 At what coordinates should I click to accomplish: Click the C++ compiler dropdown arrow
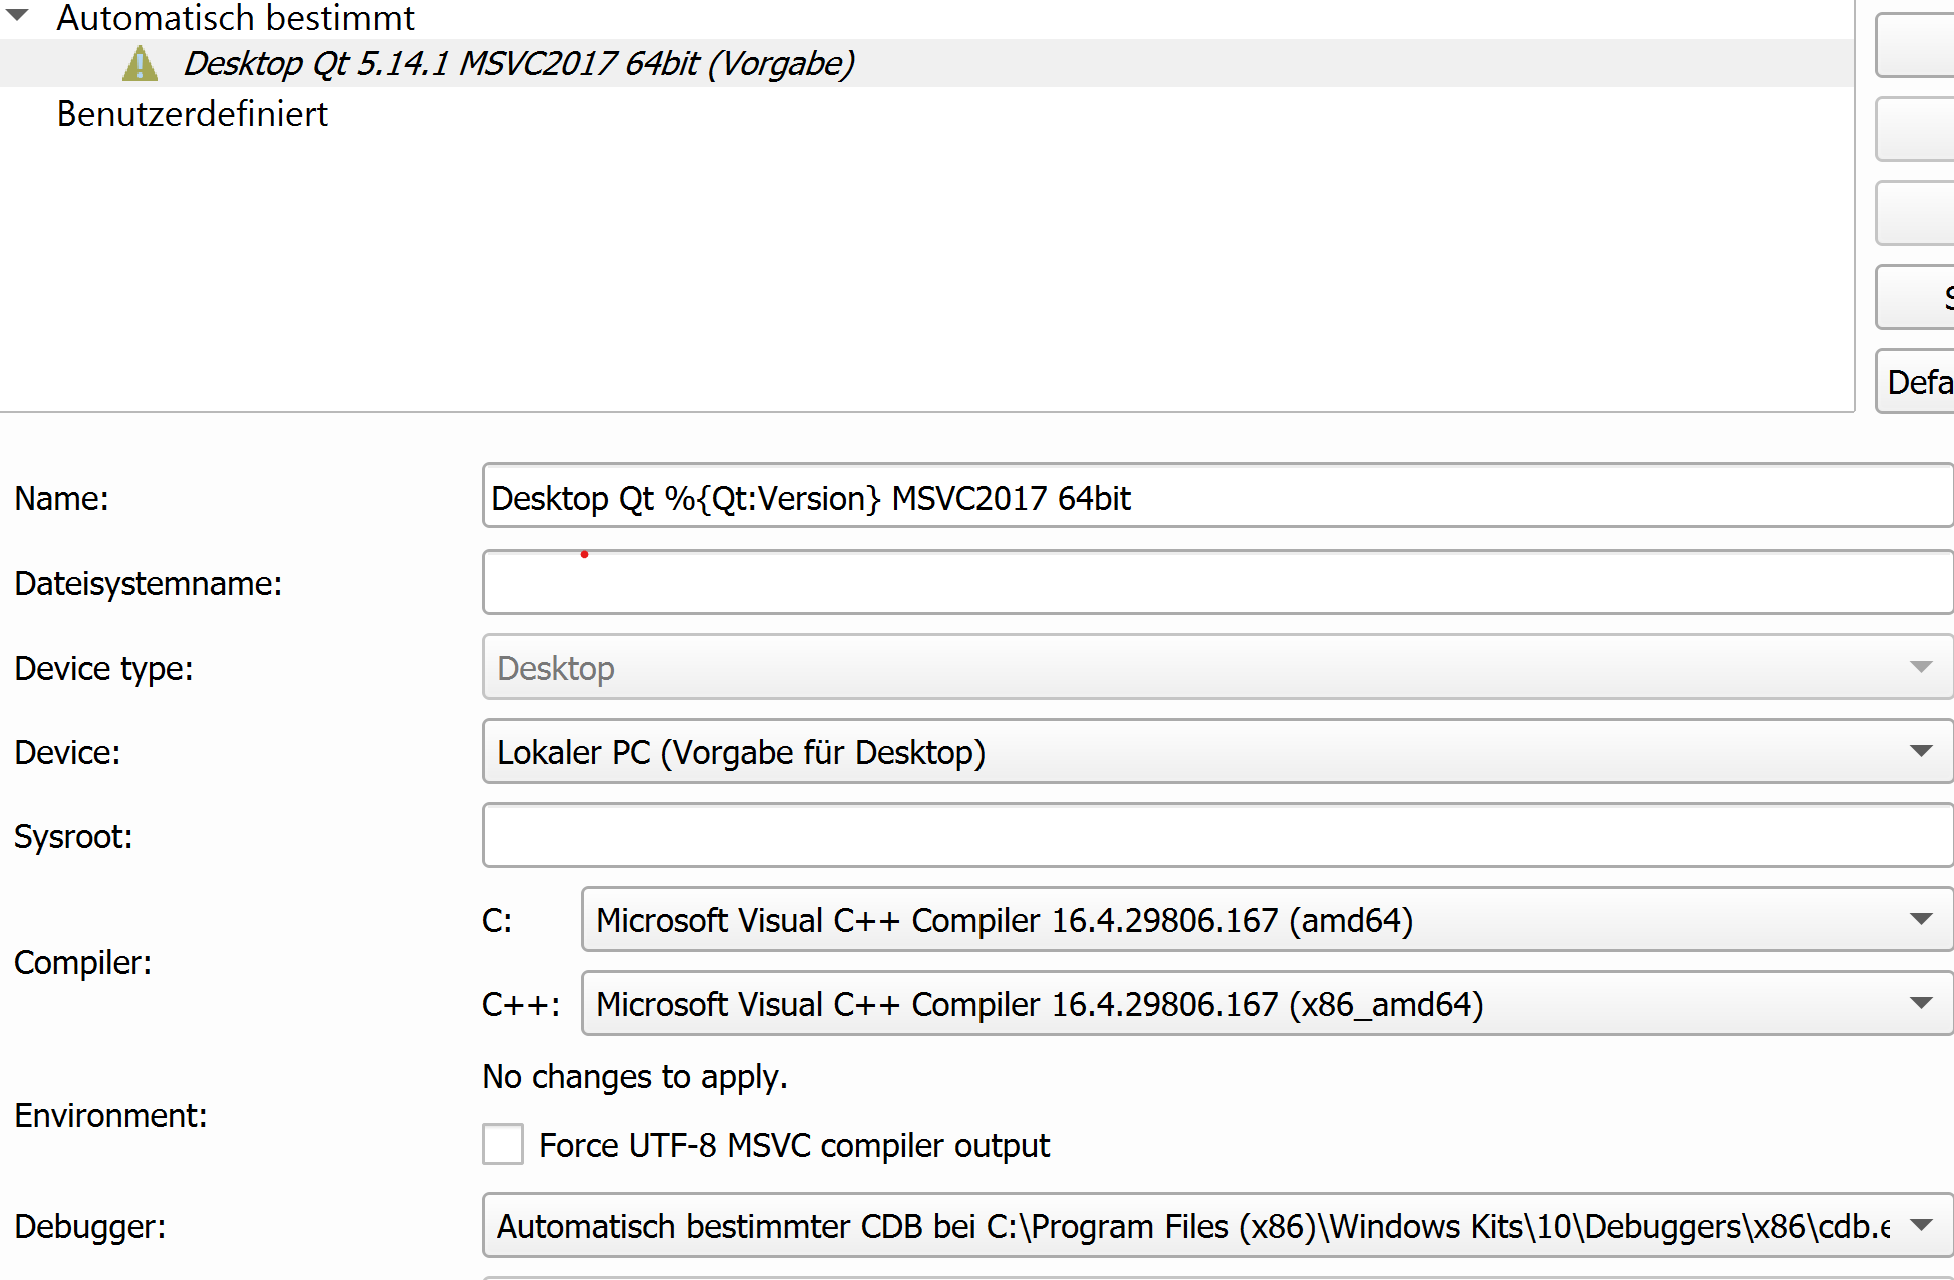click(x=1920, y=1004)
